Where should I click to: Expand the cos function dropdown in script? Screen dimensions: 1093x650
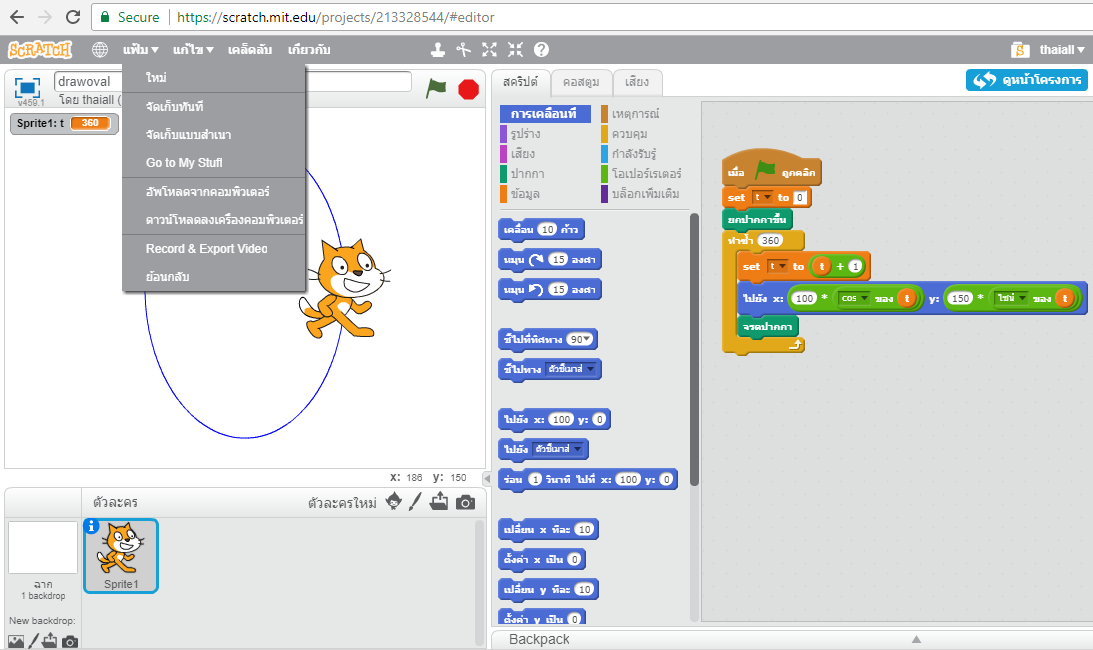click(855, 298)
